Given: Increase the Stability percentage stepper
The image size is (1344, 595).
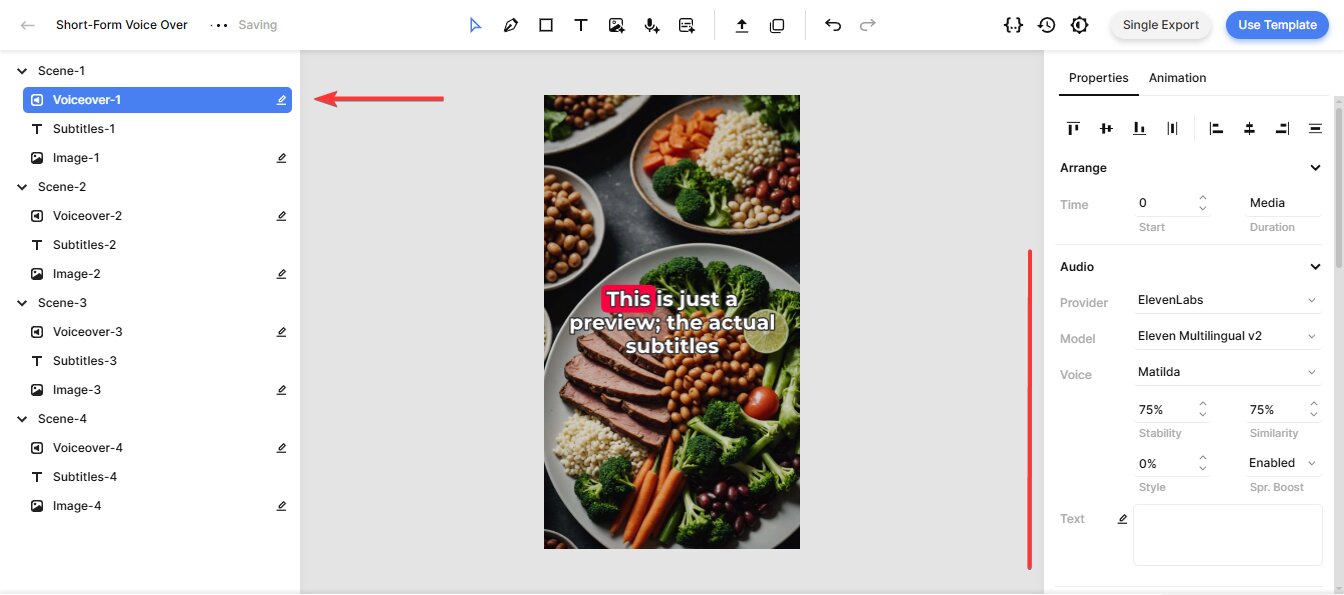Looking at the screenshot, I should pos(1203,404).
